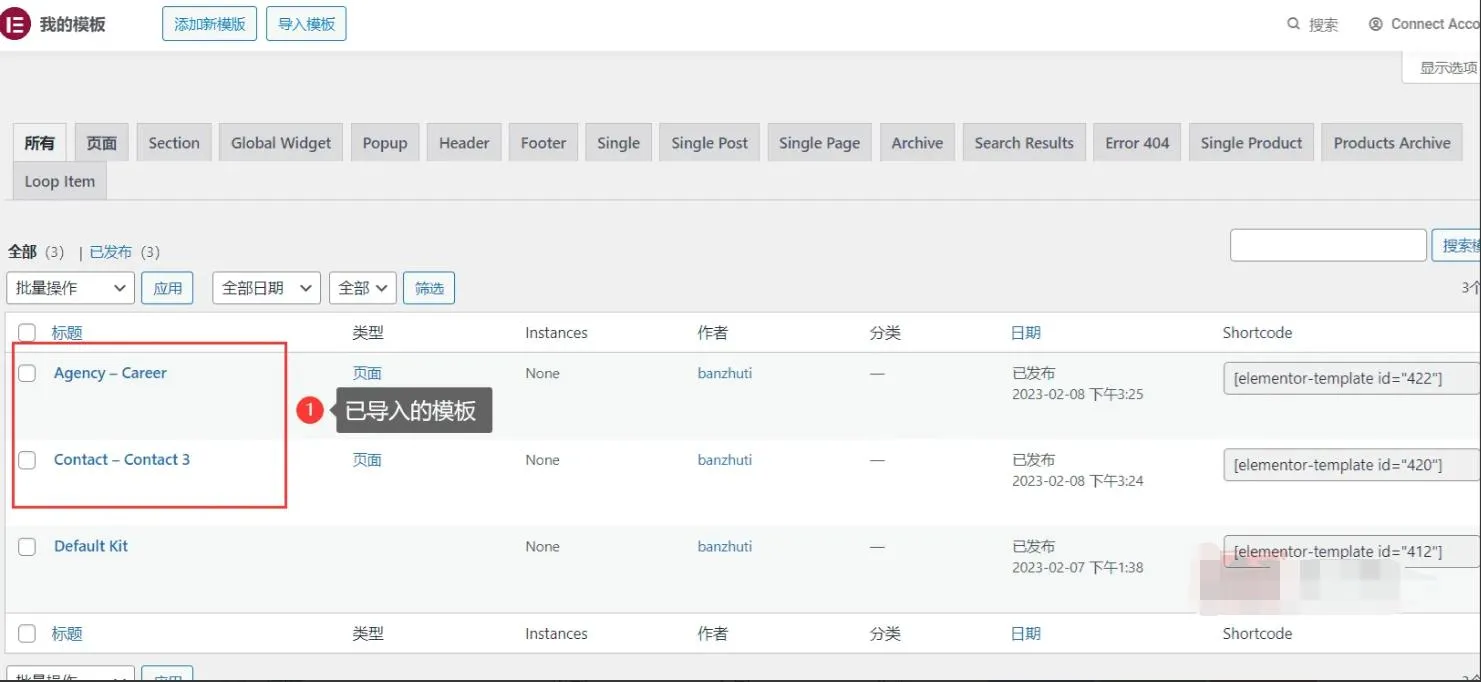Switch to the 页面 tab
The width and height of the screenshot is (1481, 682).
tap(101, 143)
